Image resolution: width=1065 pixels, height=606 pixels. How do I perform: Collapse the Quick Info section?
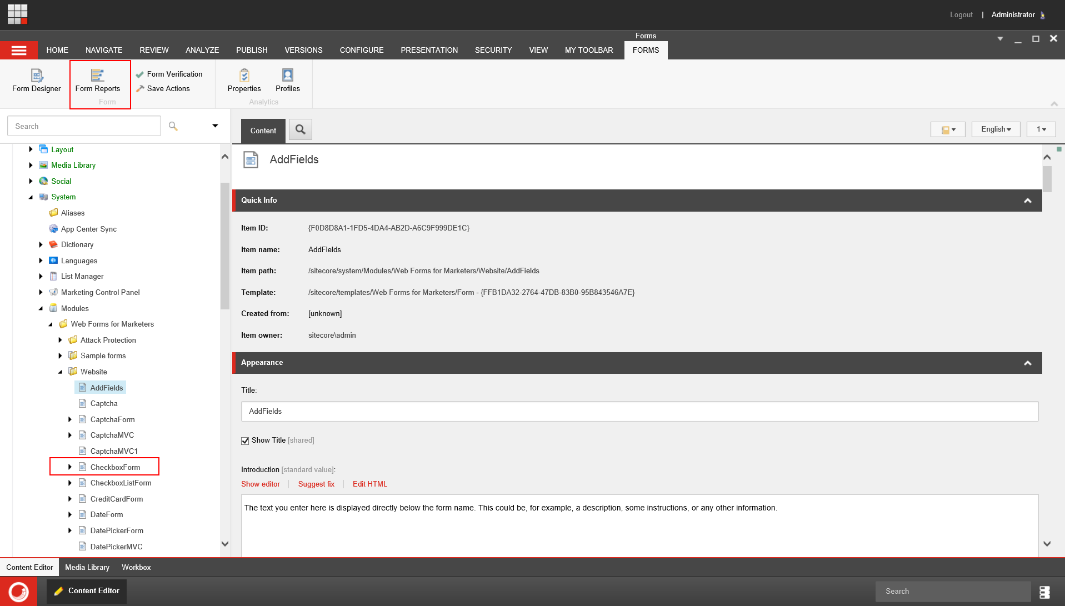coord(1027,201)
